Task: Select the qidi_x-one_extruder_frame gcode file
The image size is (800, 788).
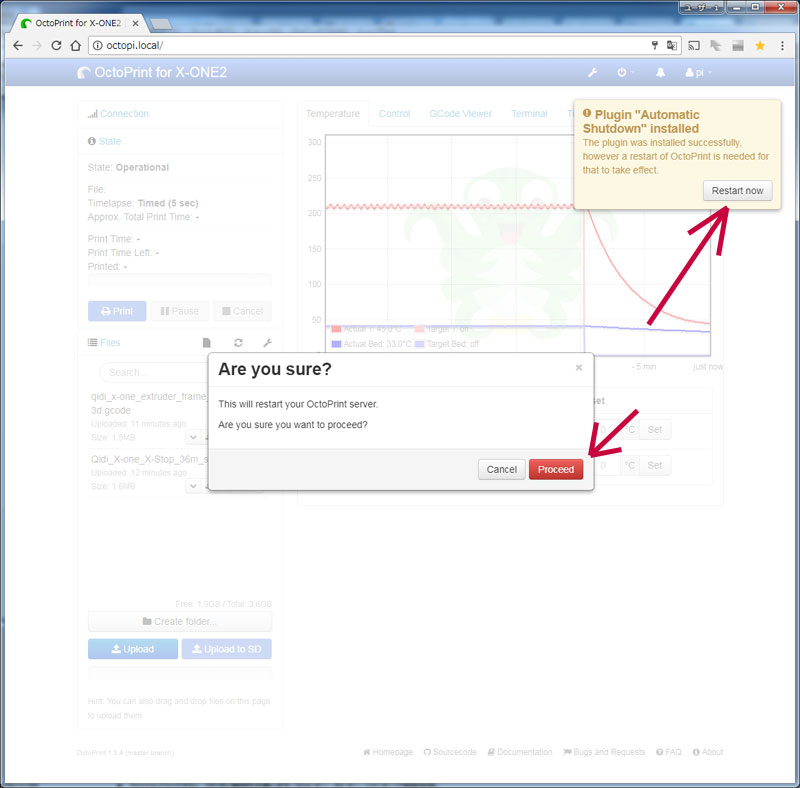Action: (x=149, y=403)
